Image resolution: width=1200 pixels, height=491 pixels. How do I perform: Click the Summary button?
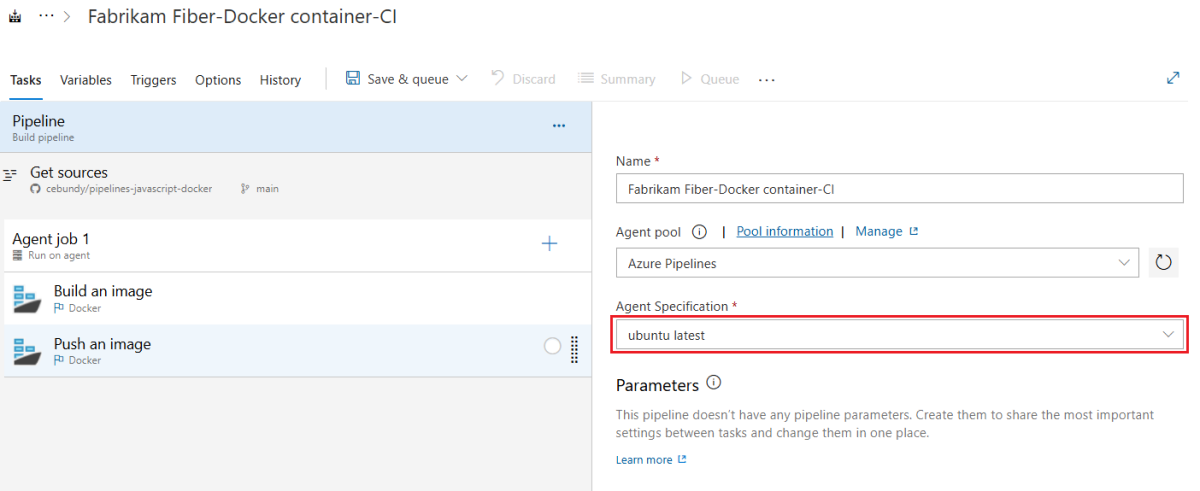(616, 79)
